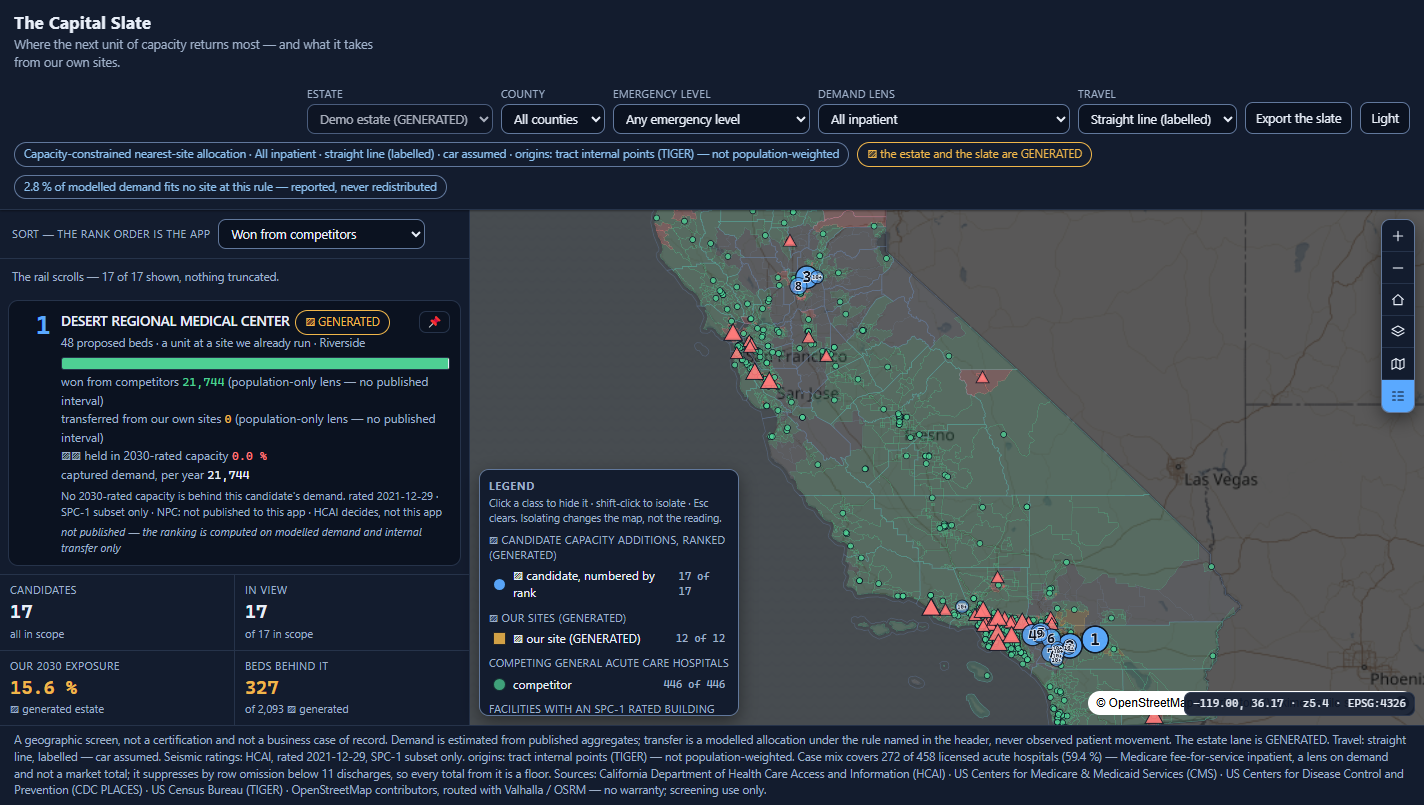Zoom out of the map
This screenshot has height=805, width=1424.
coord(1397,268)
